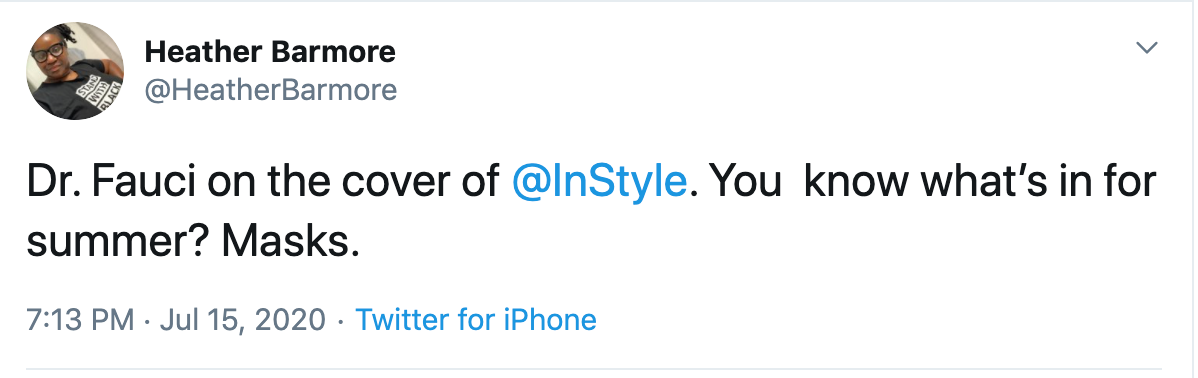The height and width of the screenshot is (378, 1198).
Task: Open the down-arrow caret on the tweet
Action: pyautogui.click(x=1147, y=48)
